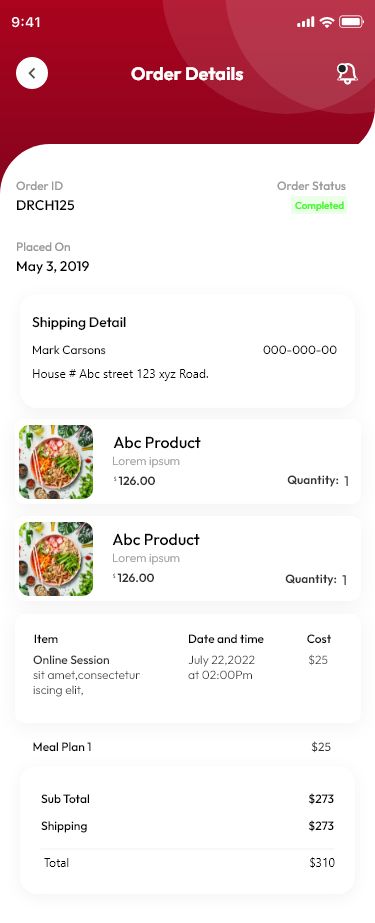Image resolution: width=375 pixels, height=923 pixels.
Task: Open the second Abc Product food image
Action: pyautogui.click(x=56, y=559)
